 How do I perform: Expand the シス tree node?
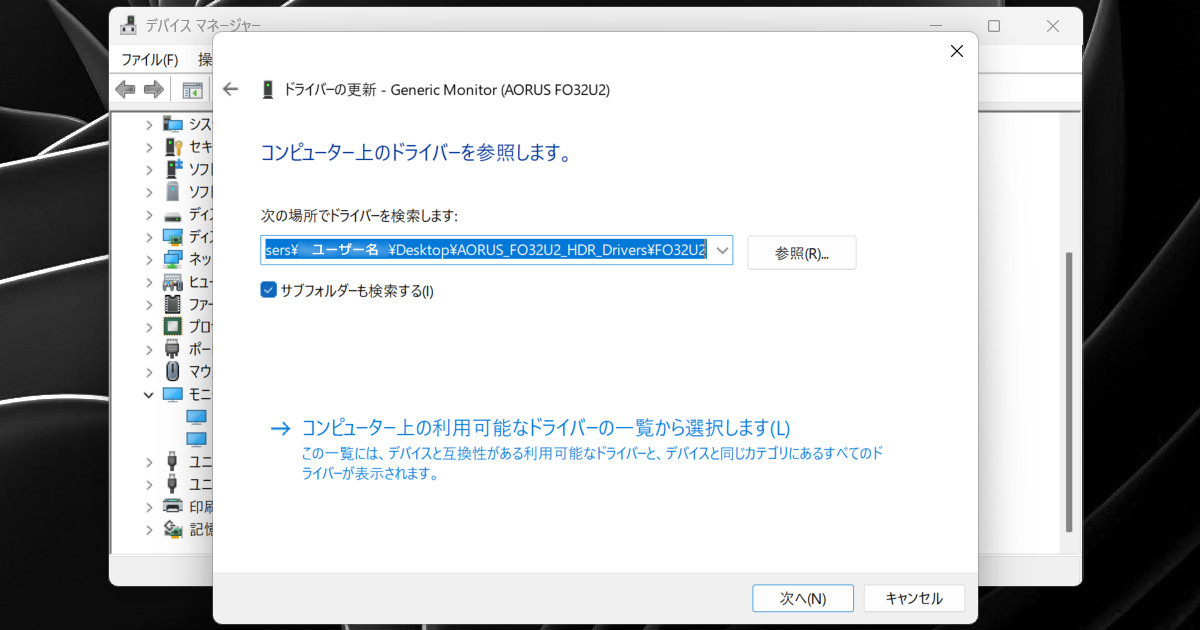149,124
